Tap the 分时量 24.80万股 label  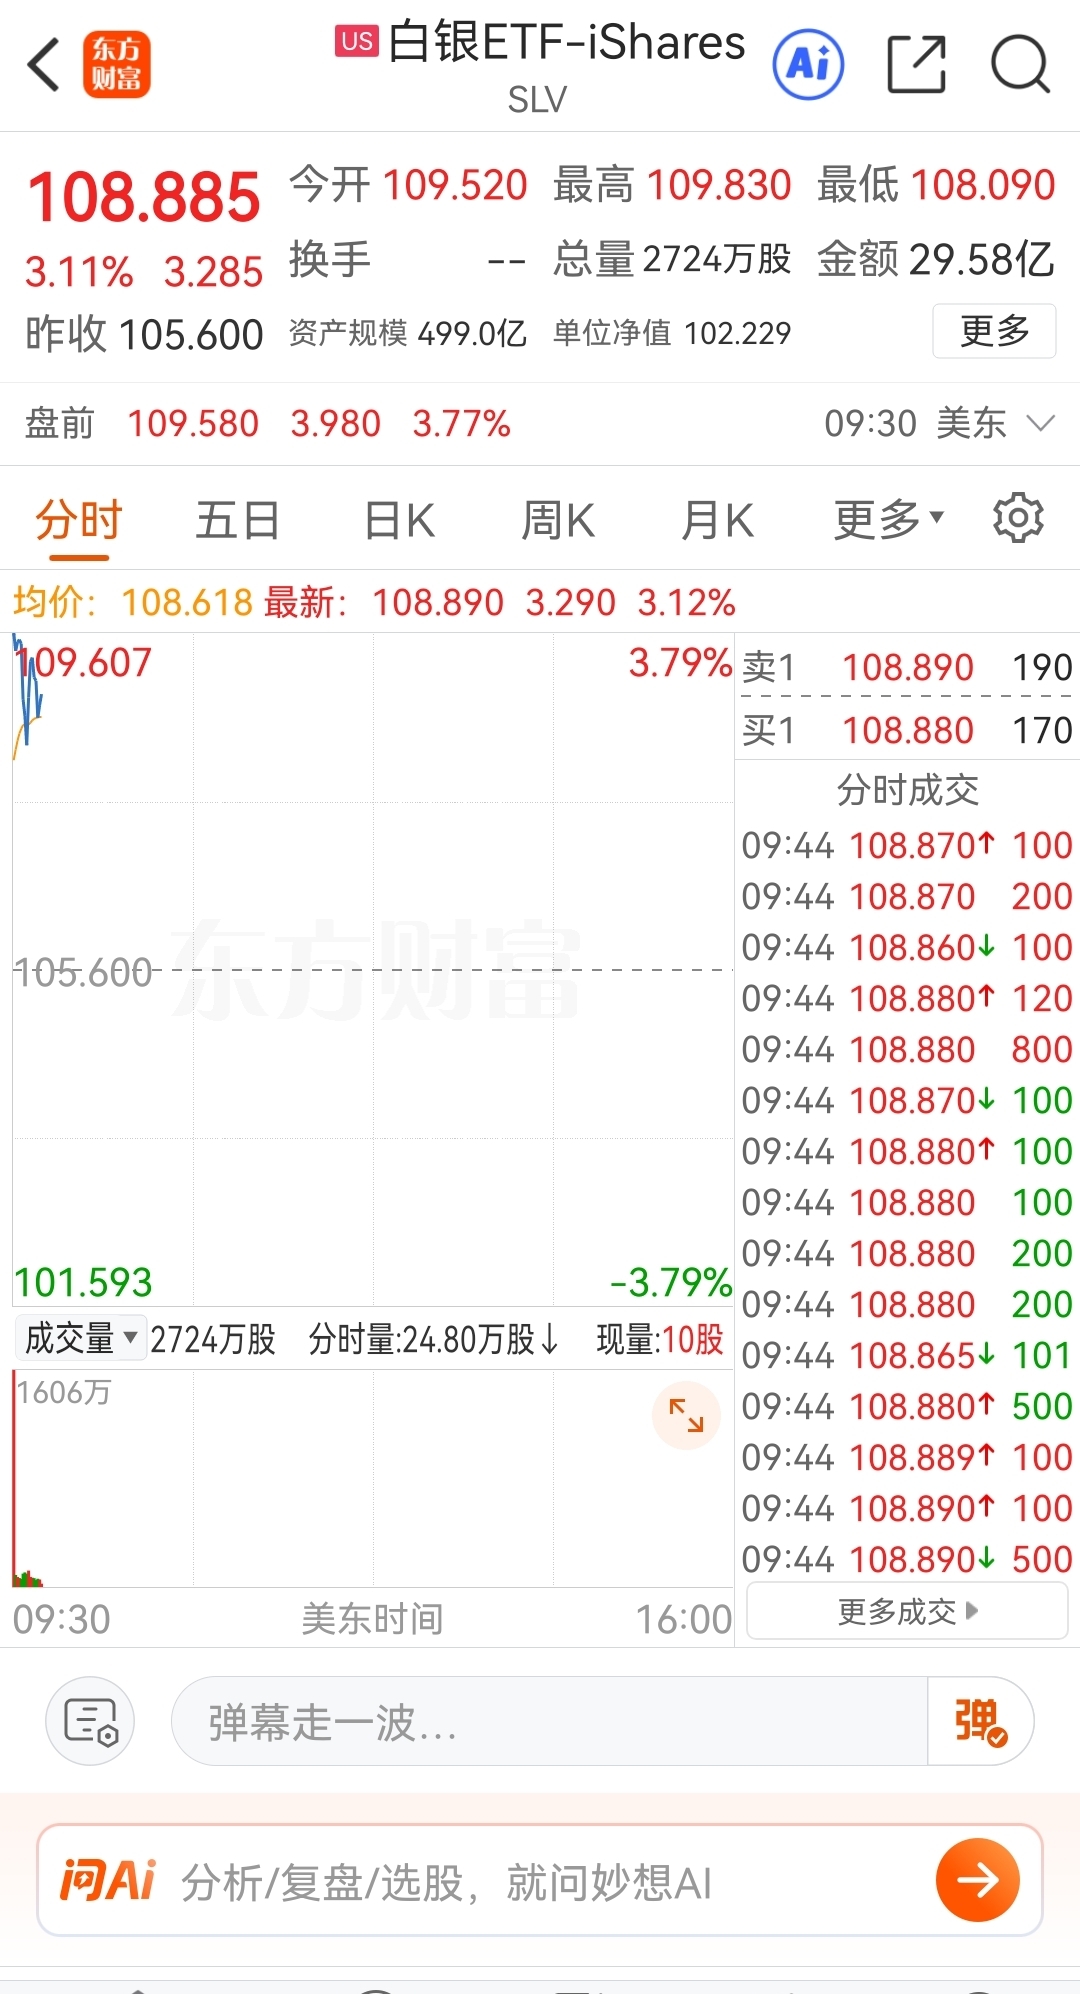coord(434,1339)
